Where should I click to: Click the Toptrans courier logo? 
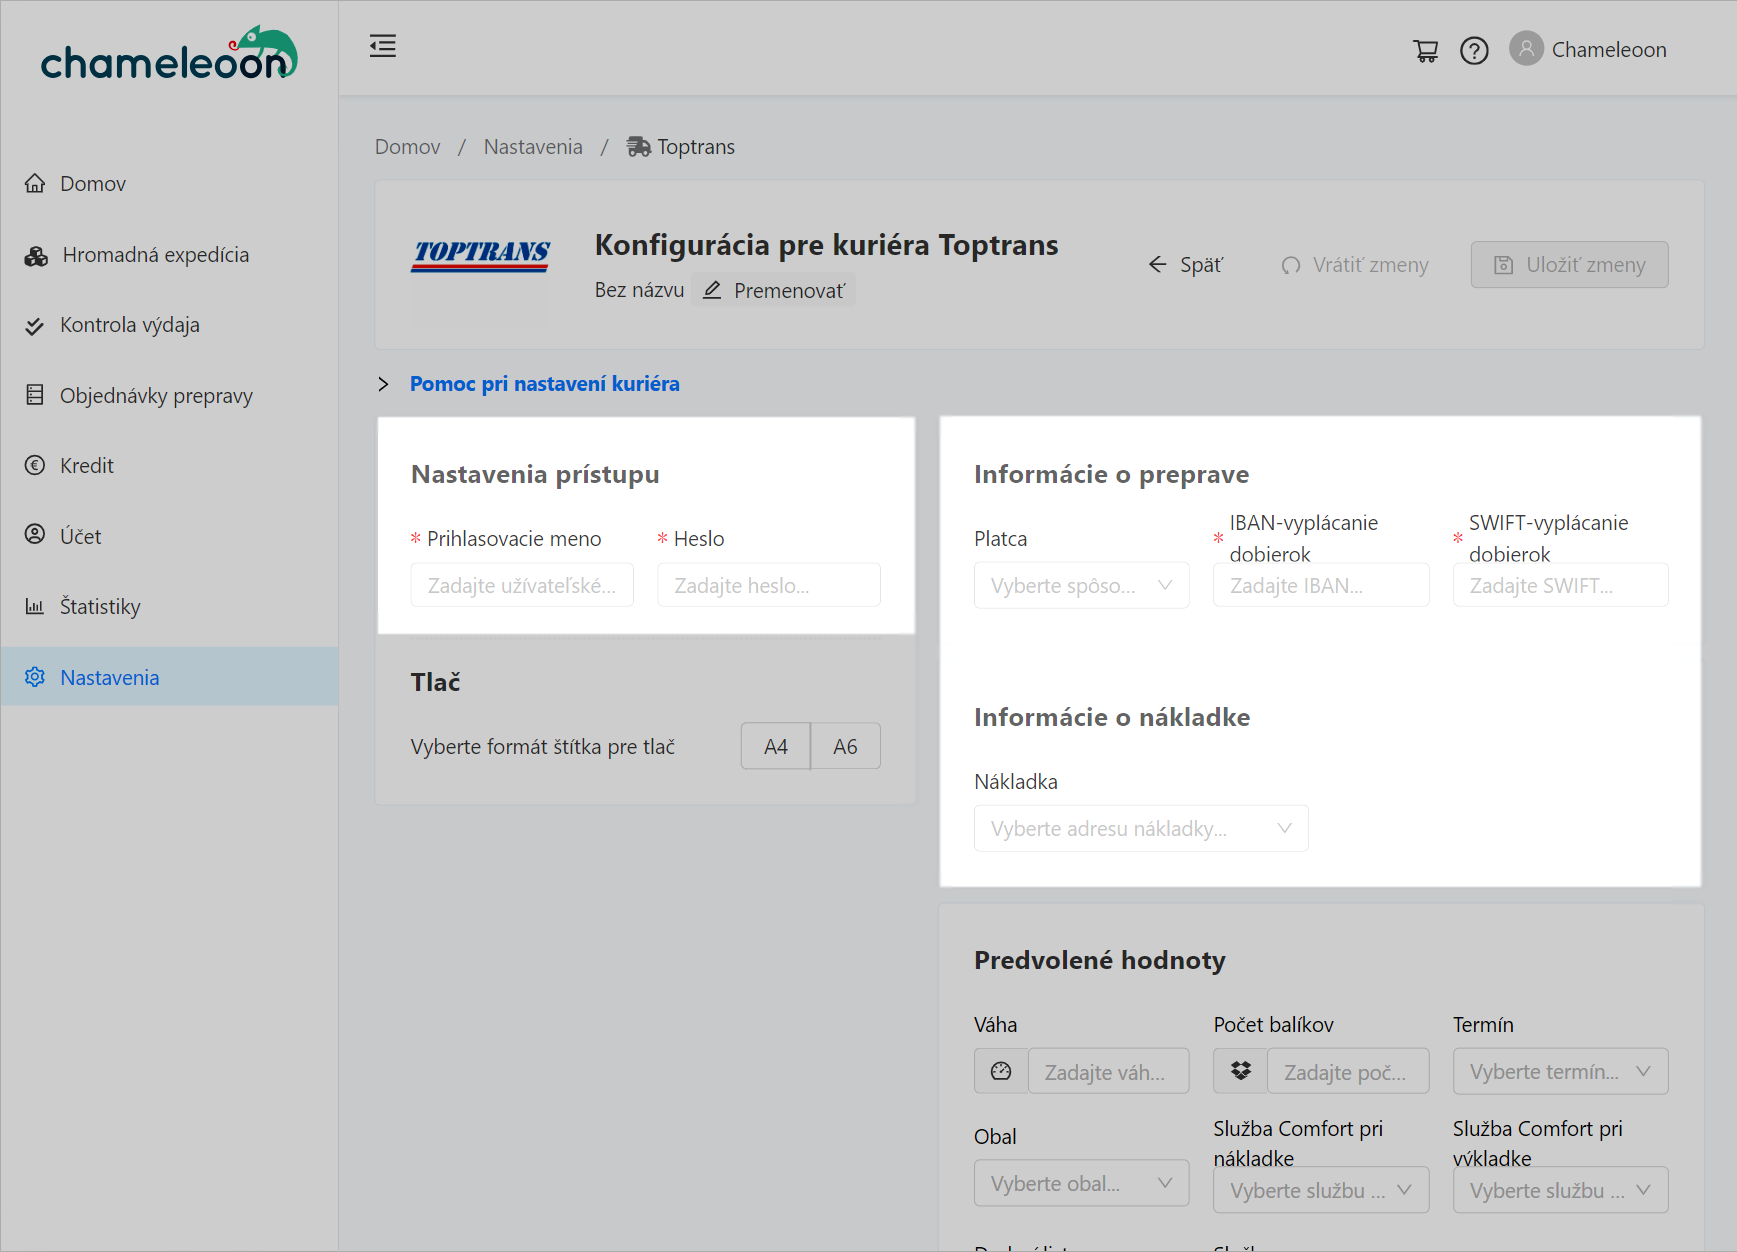pyautogui.click(x=481, y=256)
